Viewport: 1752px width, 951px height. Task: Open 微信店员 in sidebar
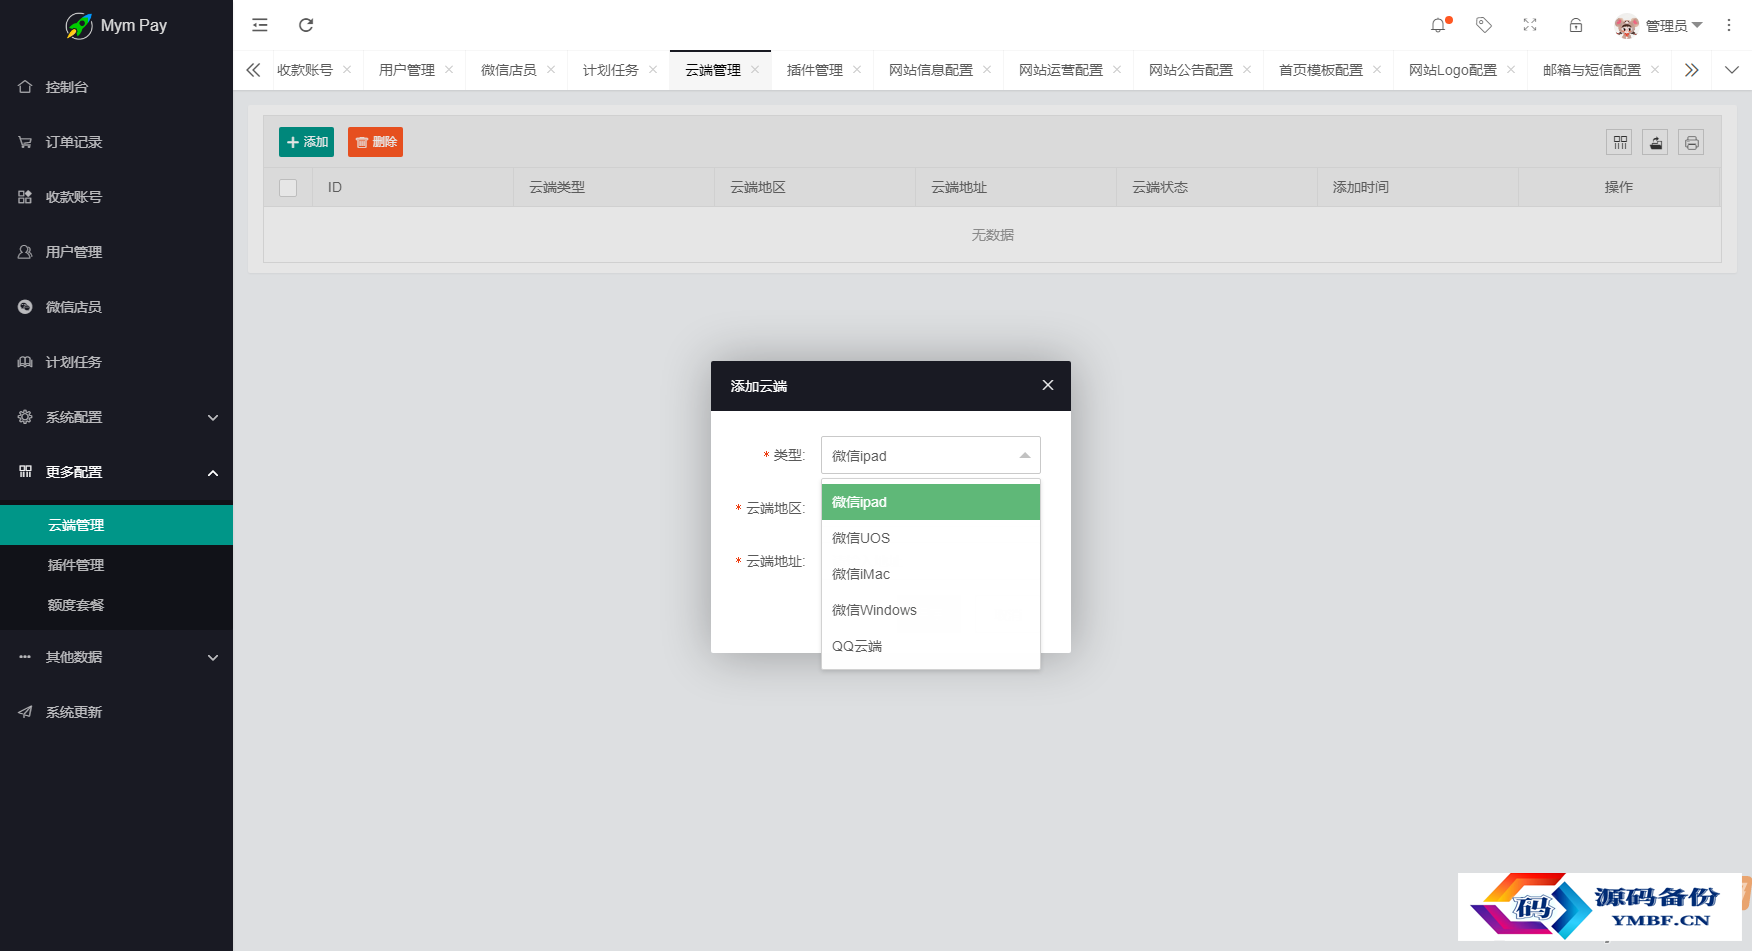coord(116,307)
